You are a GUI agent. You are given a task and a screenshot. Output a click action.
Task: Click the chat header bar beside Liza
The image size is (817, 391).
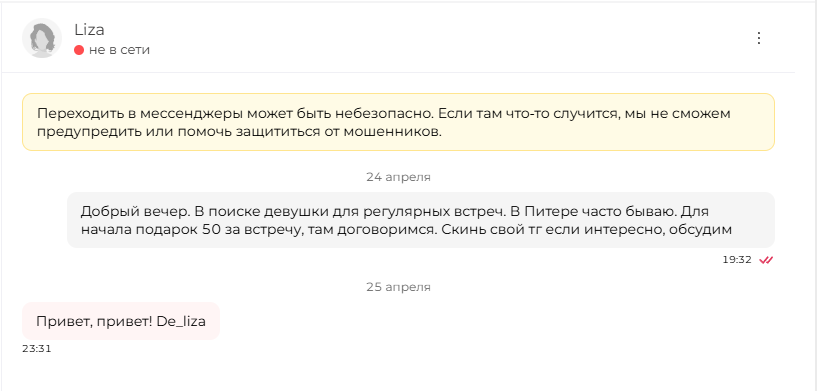tap(417, 38)
